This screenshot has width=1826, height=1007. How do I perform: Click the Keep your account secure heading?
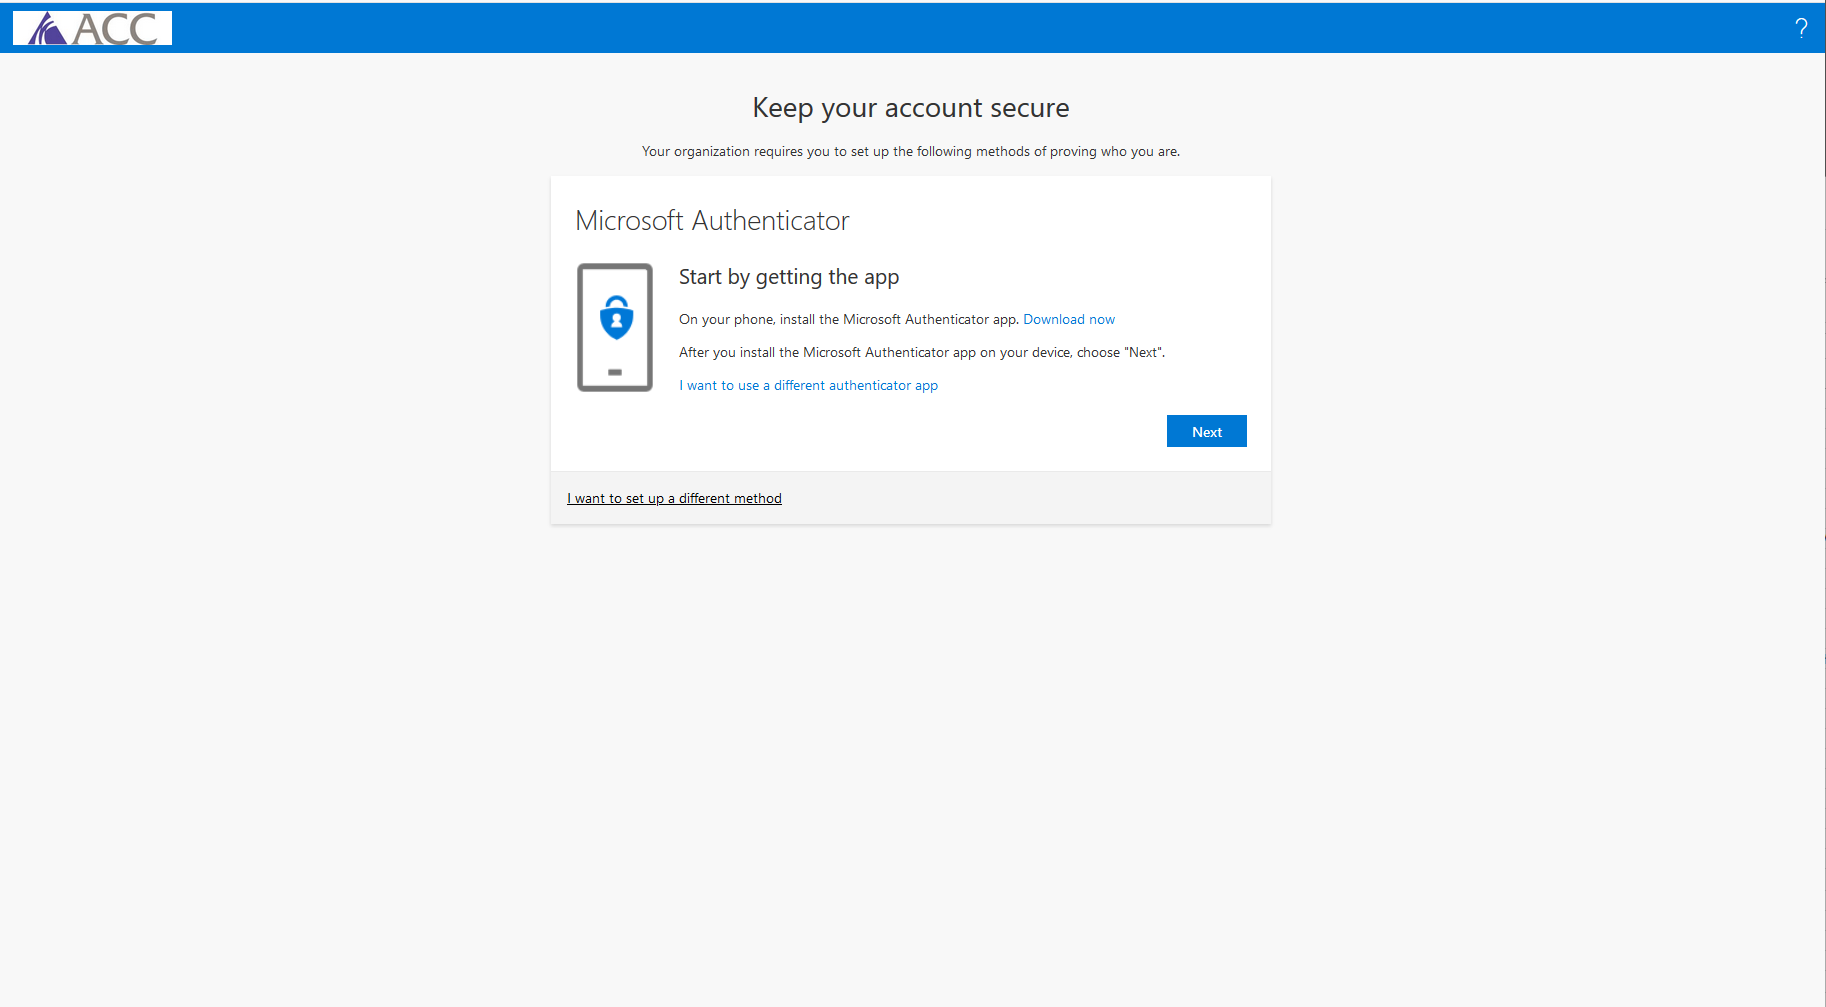[x=910, y=107]
